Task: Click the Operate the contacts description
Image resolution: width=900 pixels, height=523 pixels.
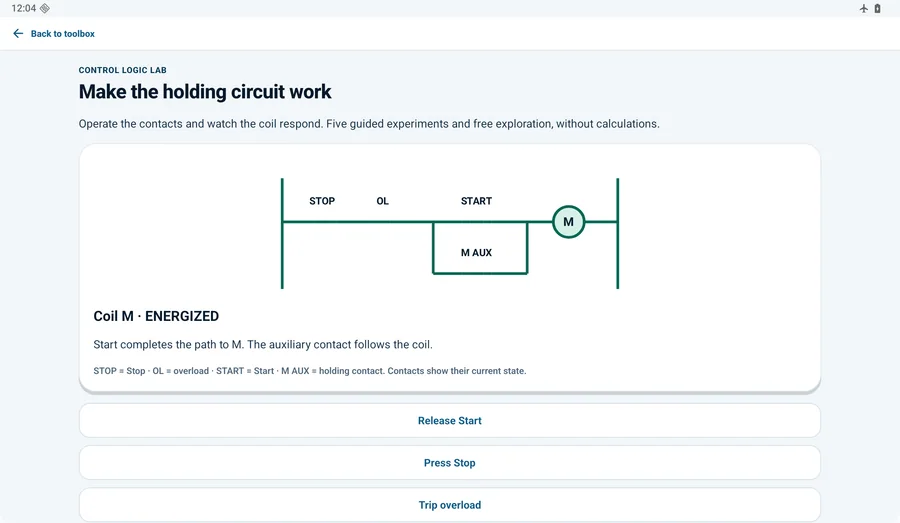Action: pos(369,124)
